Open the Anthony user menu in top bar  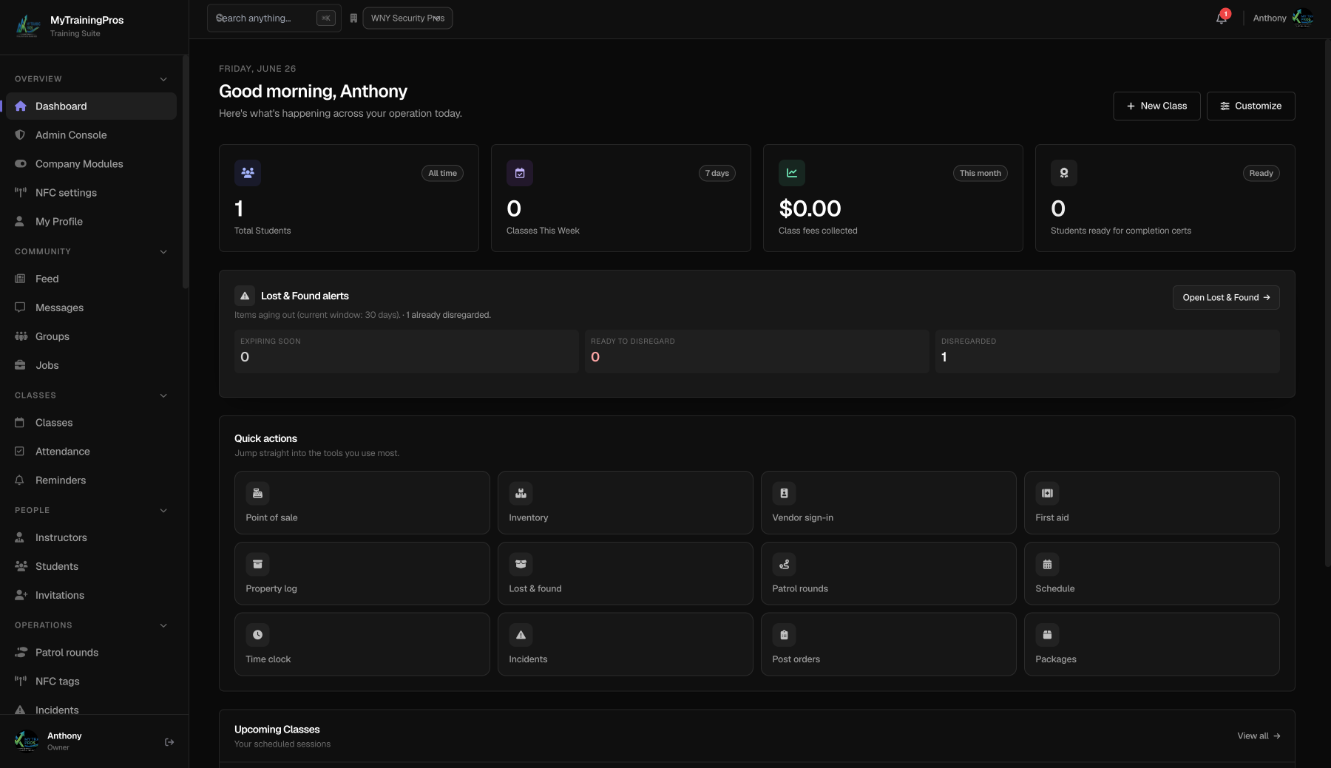pyautogui.click(x=1283, y=18)
